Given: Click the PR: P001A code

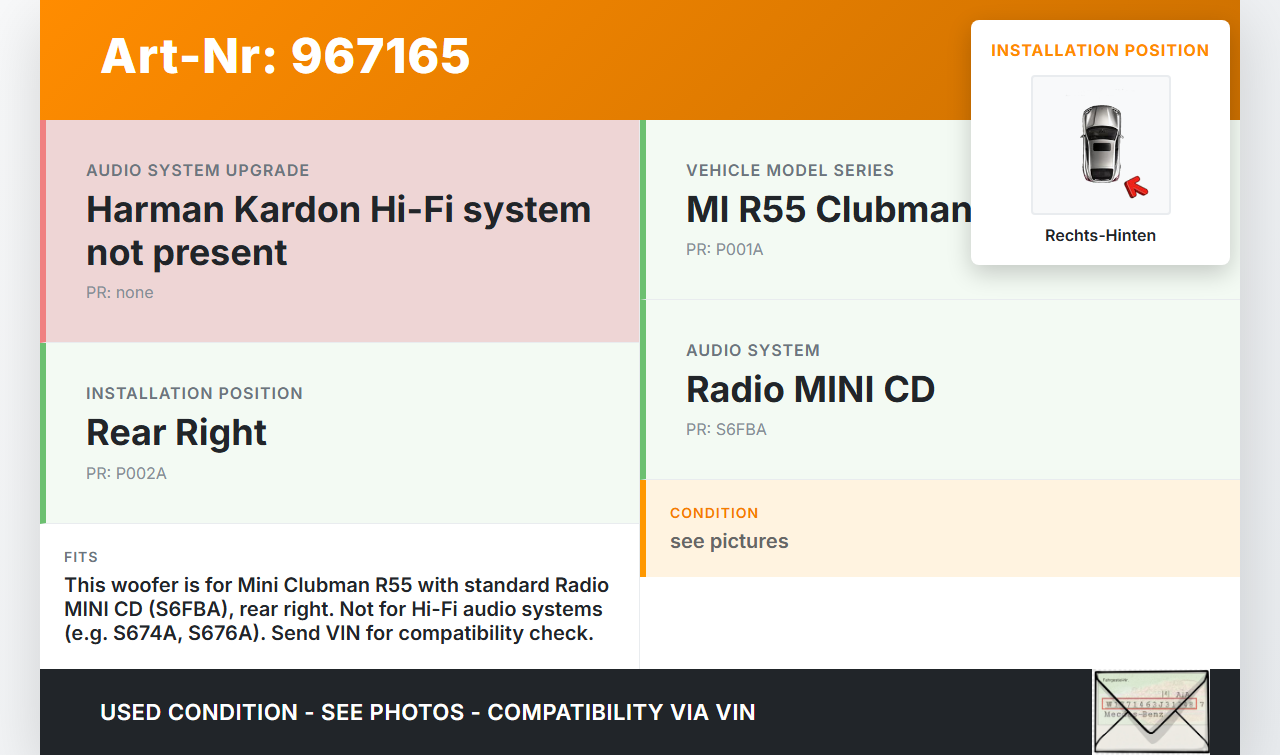Looking at the screenshot, I should 724,249.
